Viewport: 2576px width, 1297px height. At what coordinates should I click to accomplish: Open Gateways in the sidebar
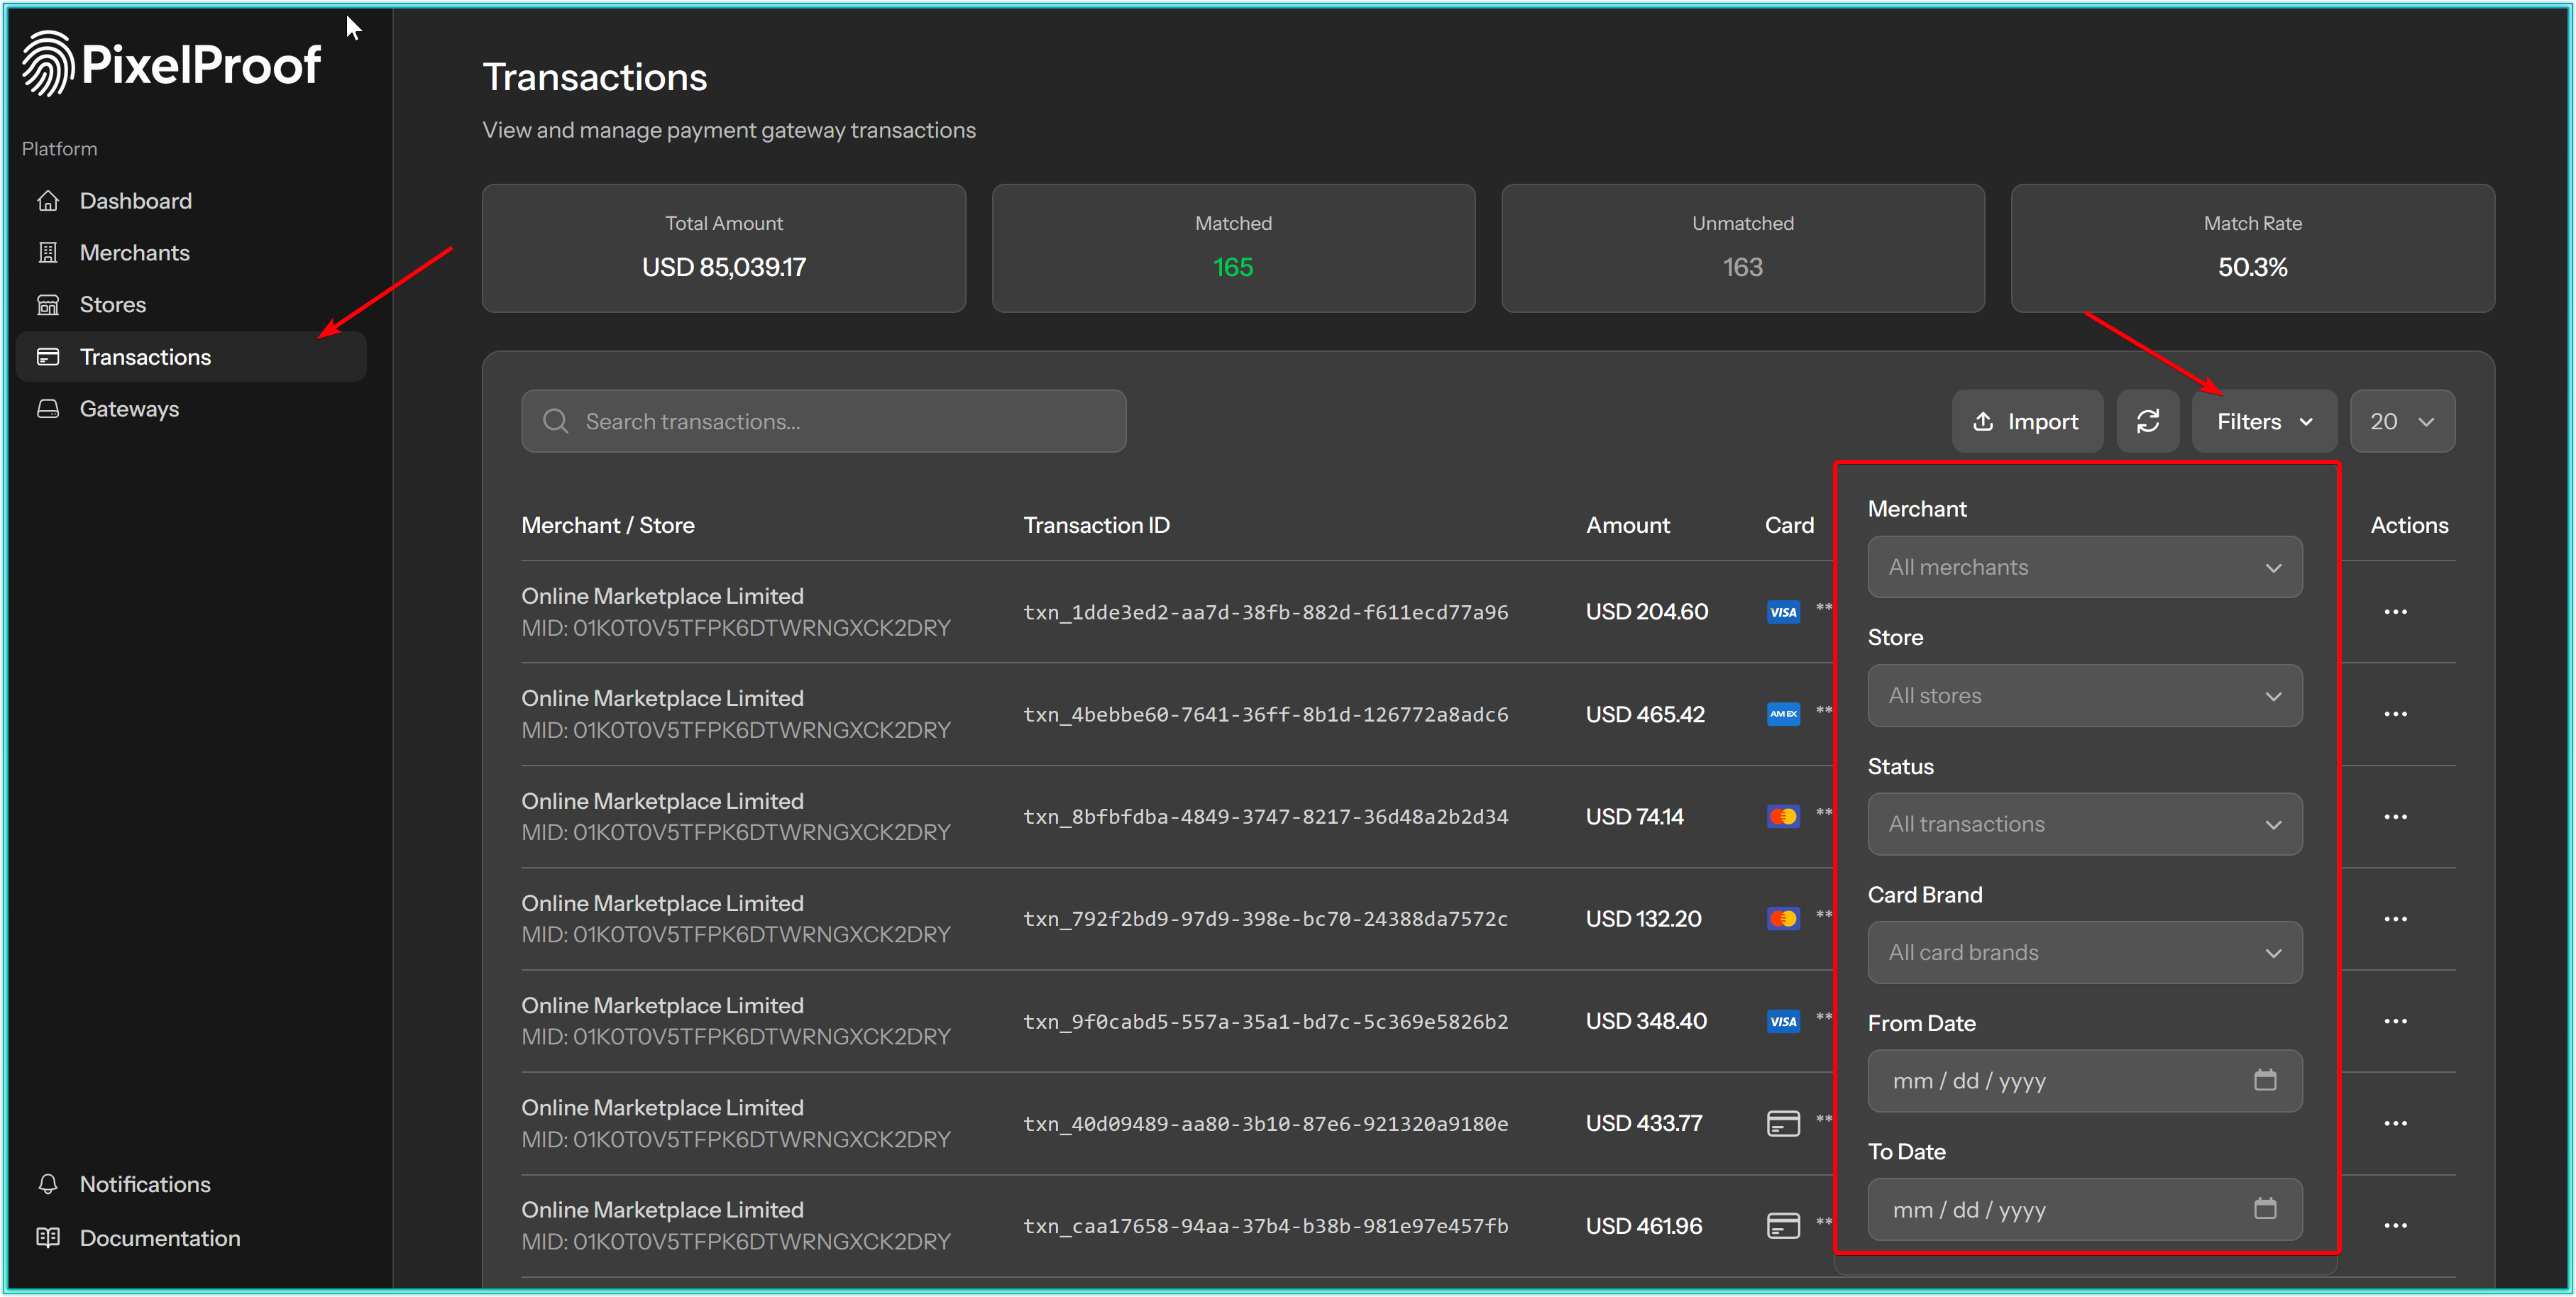click(129, 409)
